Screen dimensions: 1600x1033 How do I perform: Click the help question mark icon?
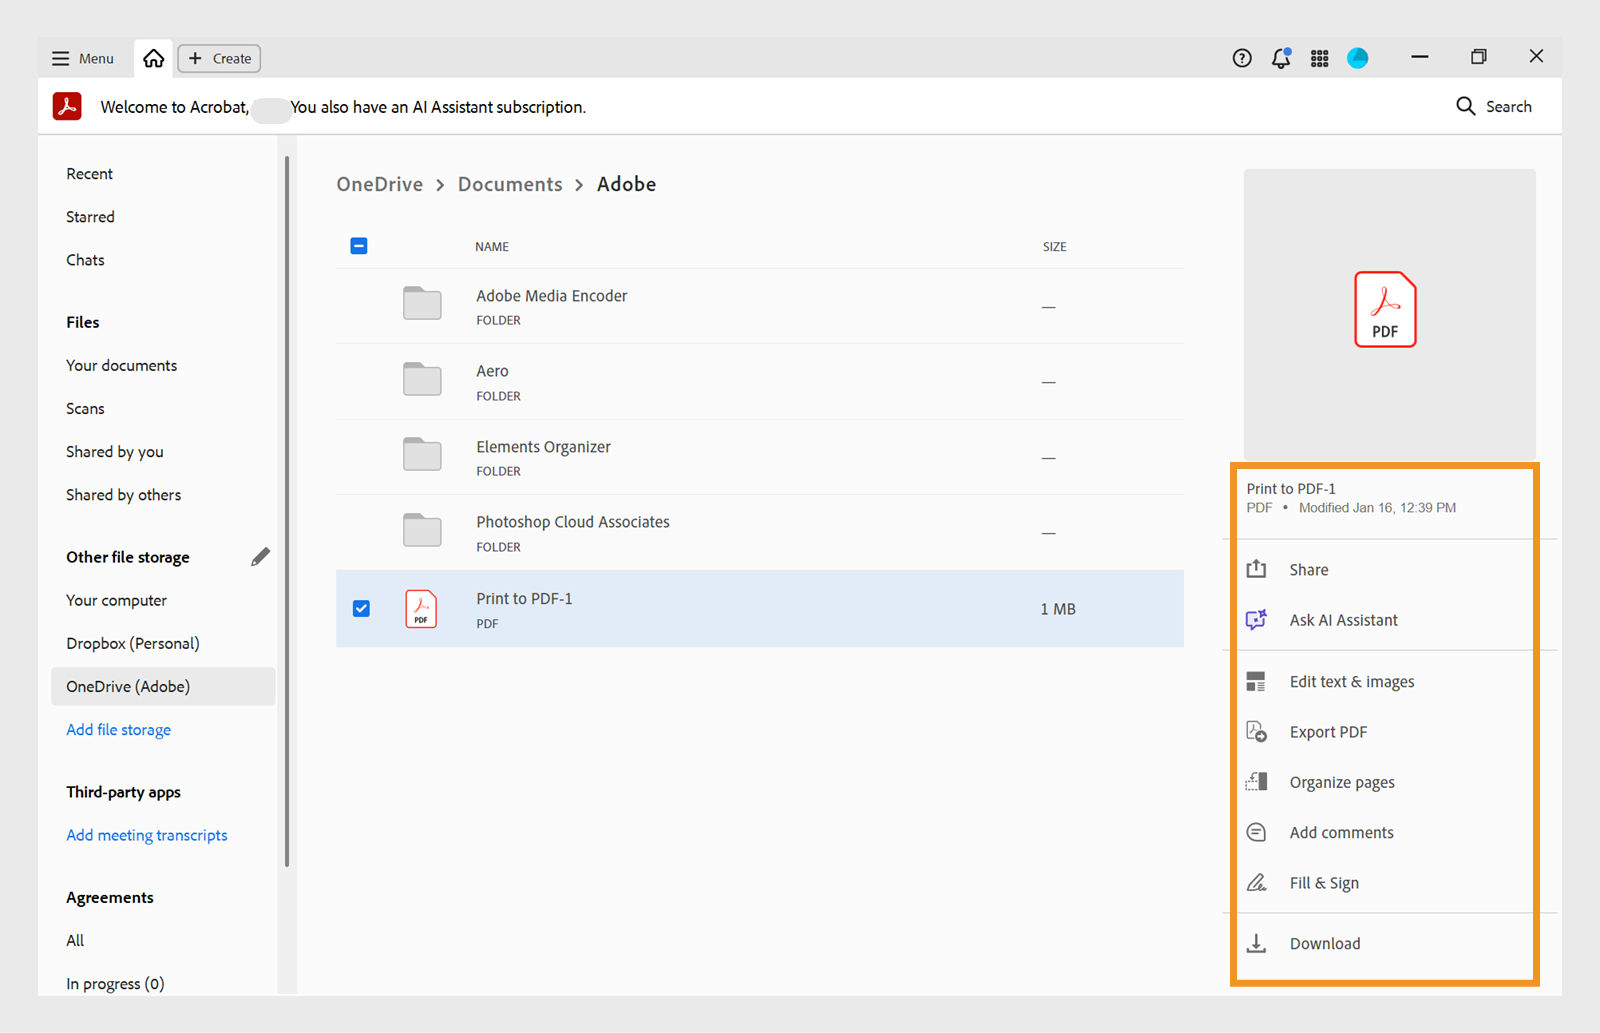[1241, 58]
